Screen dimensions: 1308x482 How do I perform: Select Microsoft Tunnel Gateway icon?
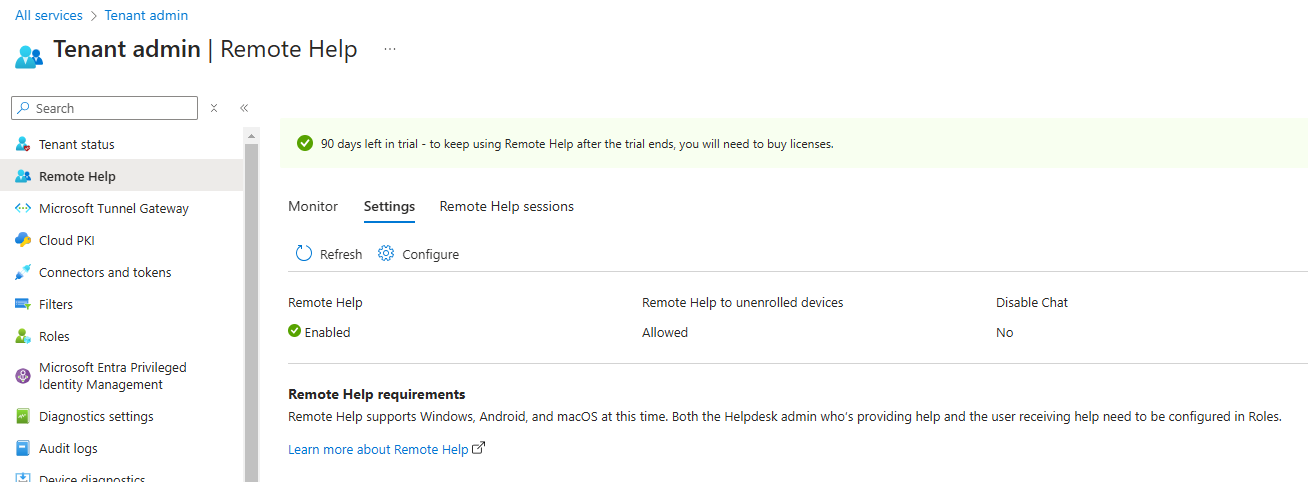23,208
